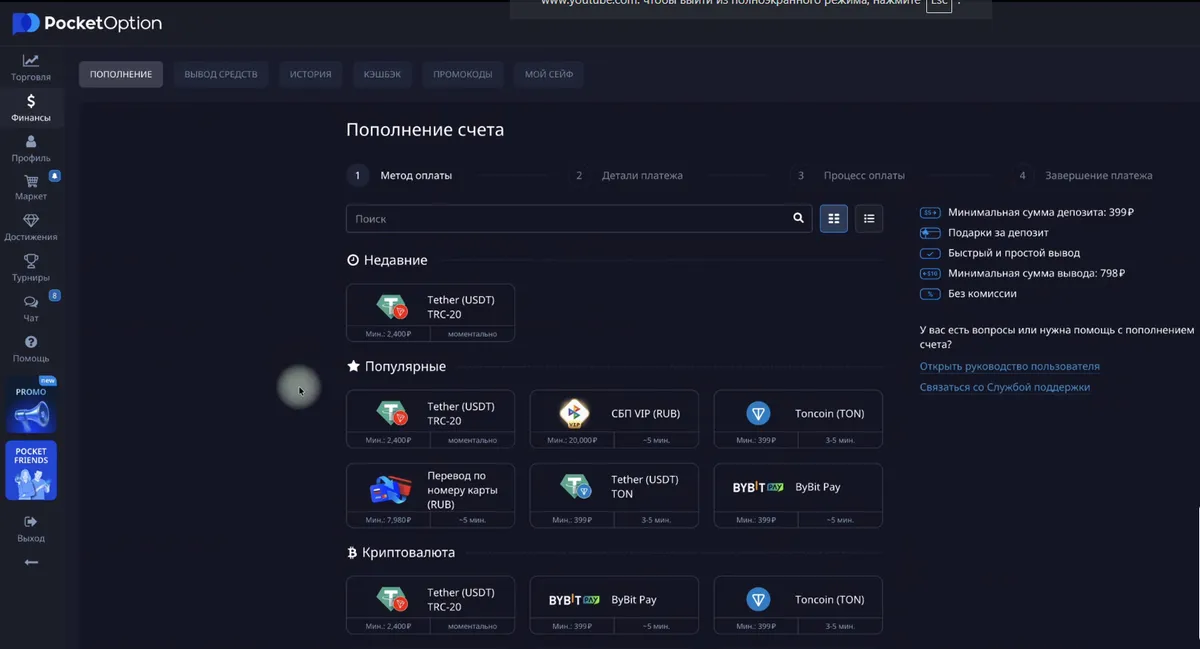
Task: Click Связаться со Службой поддержки
Action: tap(1006, 386)
